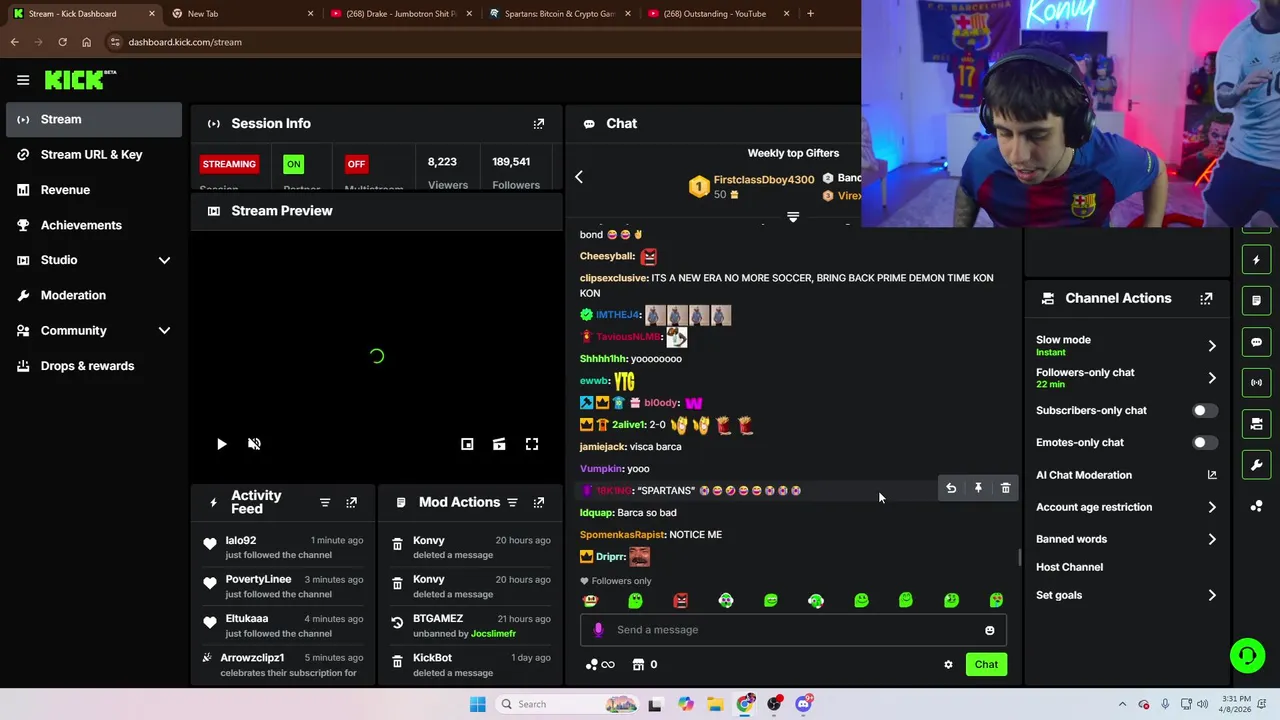Send message with Chat button
Viewport: 1280px width, 720px height.
pos(986,665)
